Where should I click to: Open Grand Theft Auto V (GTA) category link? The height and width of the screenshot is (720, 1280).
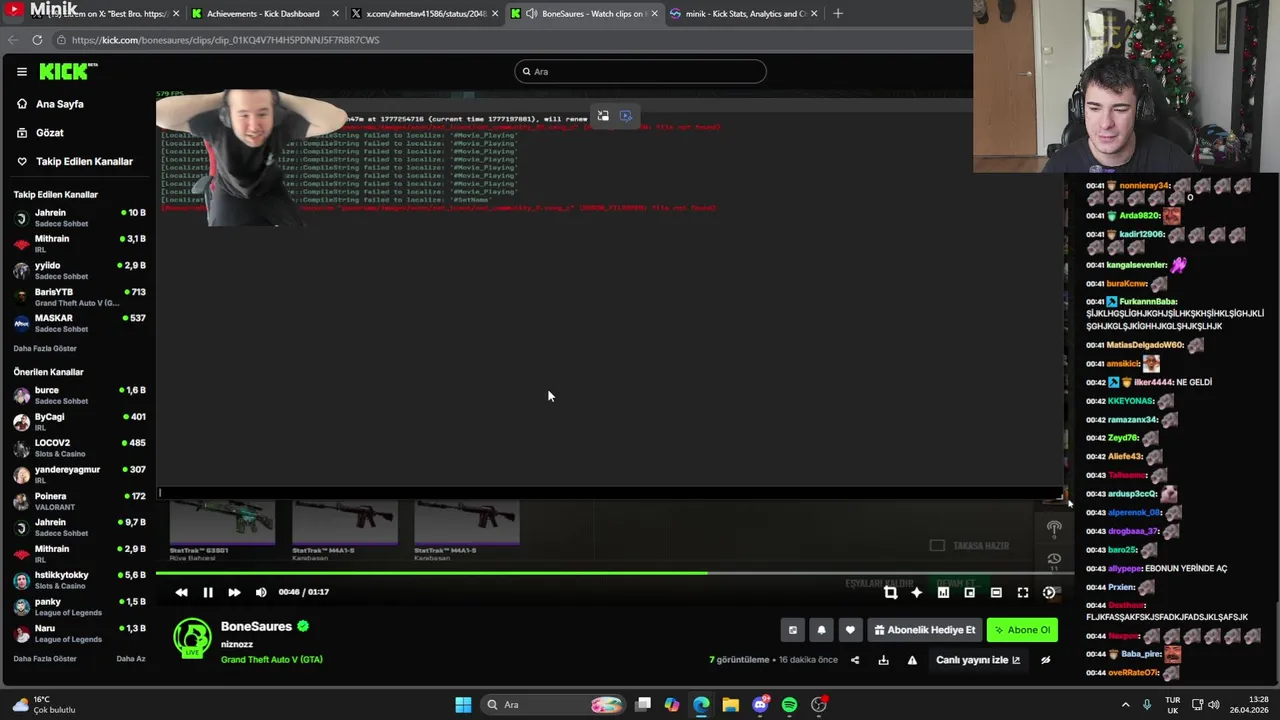coord(271,660)
